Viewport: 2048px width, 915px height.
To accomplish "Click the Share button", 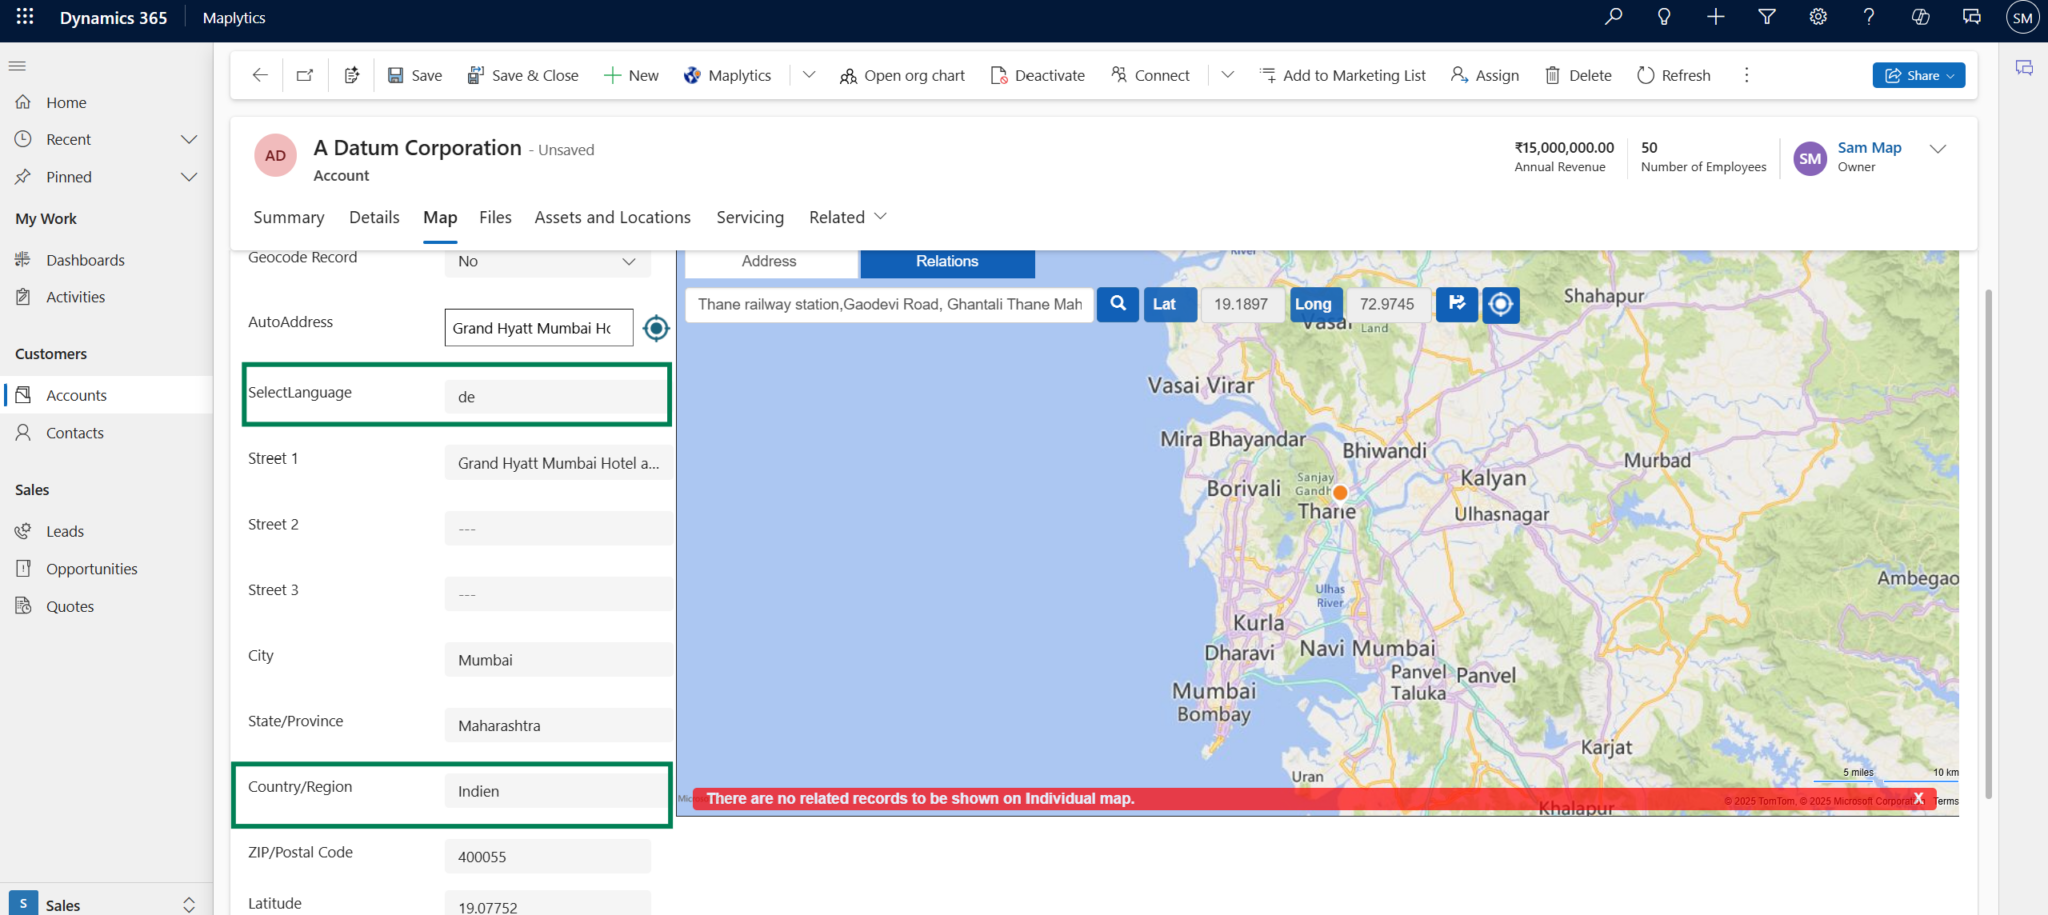I will click(x=1916, y=74).
